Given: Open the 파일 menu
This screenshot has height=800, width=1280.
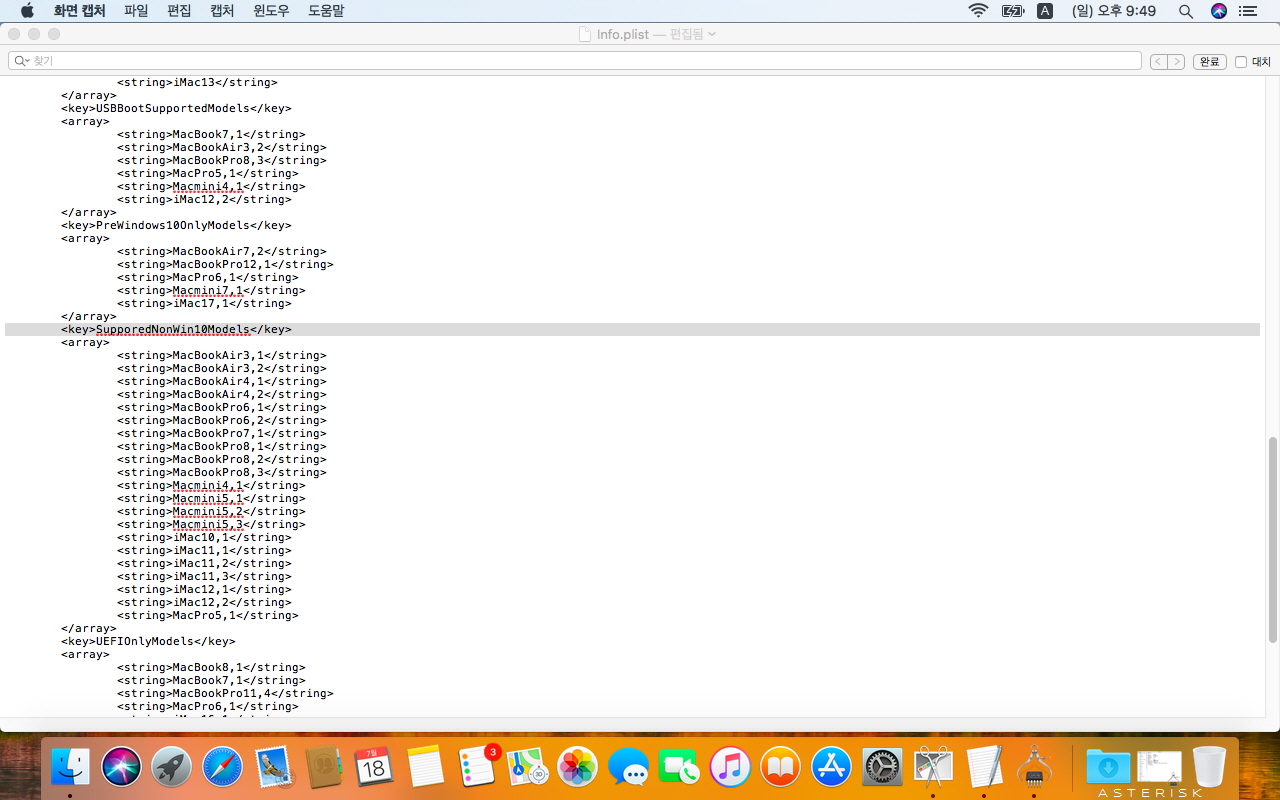Looking at the screenshot, I should 136,11.
